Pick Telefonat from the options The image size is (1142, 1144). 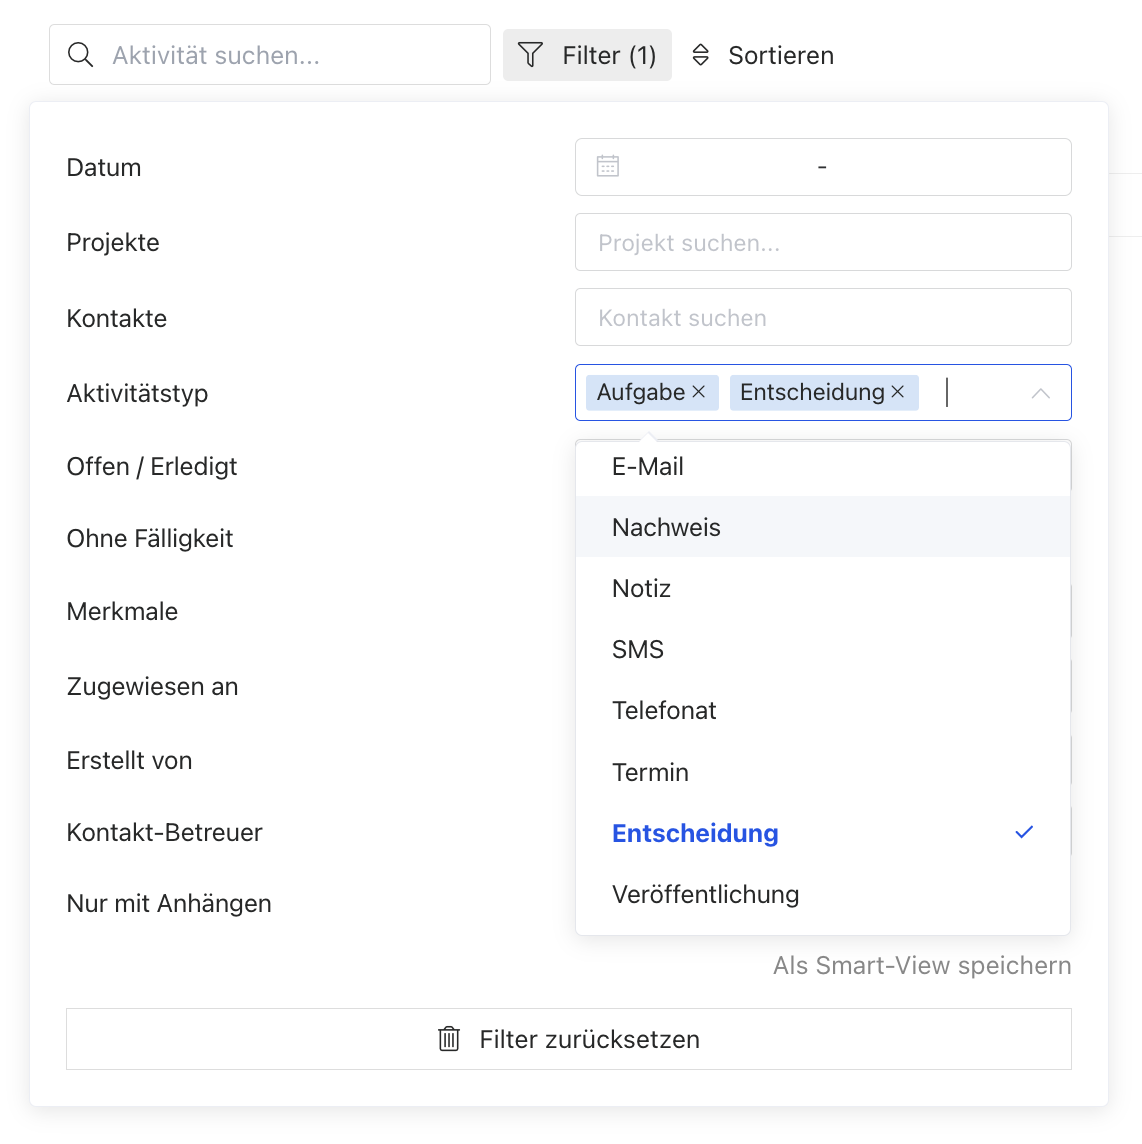(823, 711)
